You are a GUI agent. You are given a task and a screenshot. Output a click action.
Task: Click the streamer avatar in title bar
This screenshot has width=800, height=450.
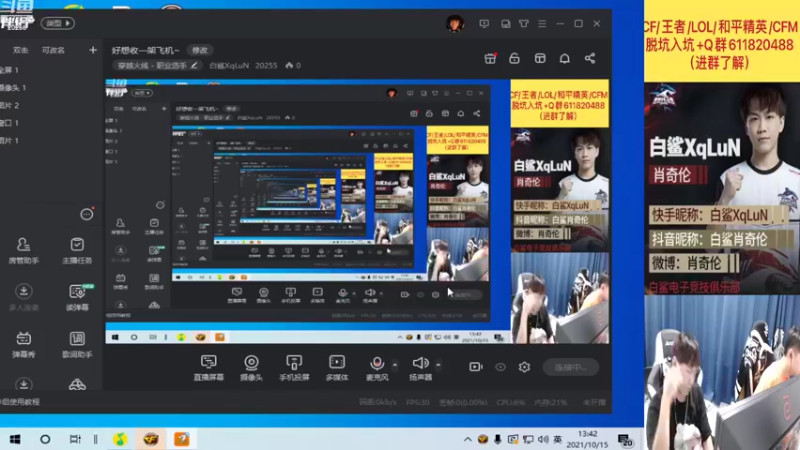click(x=455, y=23)
